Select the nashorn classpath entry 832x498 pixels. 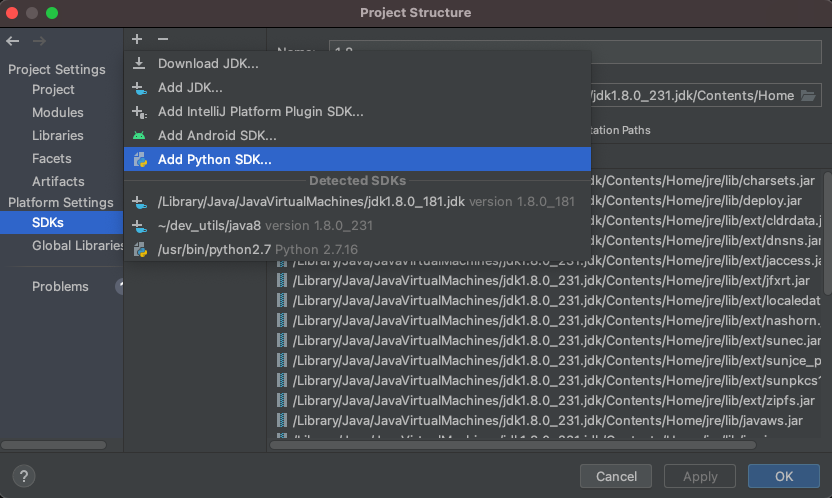549,320
